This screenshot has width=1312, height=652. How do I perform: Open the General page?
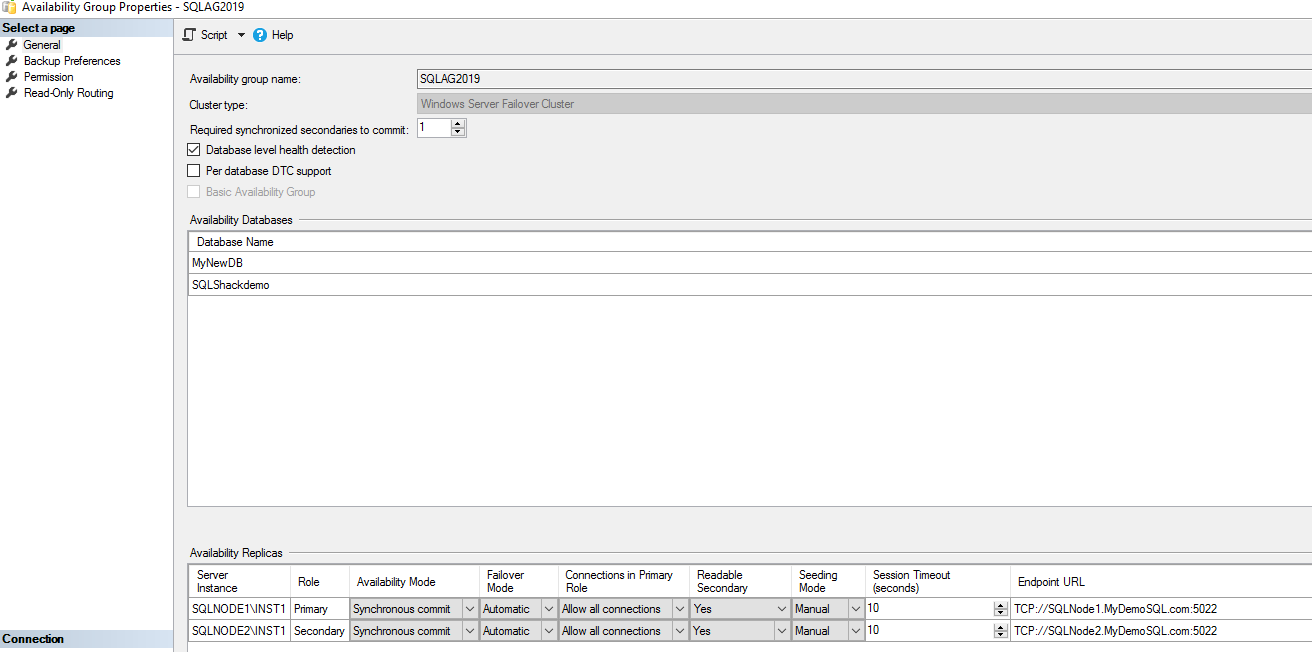[42, 45]
